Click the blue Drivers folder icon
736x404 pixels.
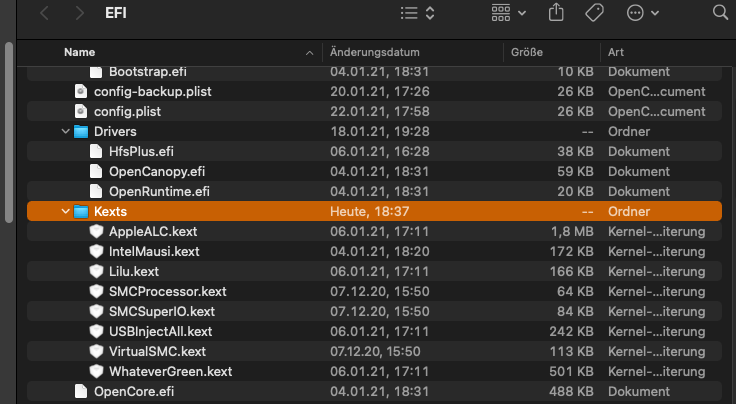tap(81, 131)
